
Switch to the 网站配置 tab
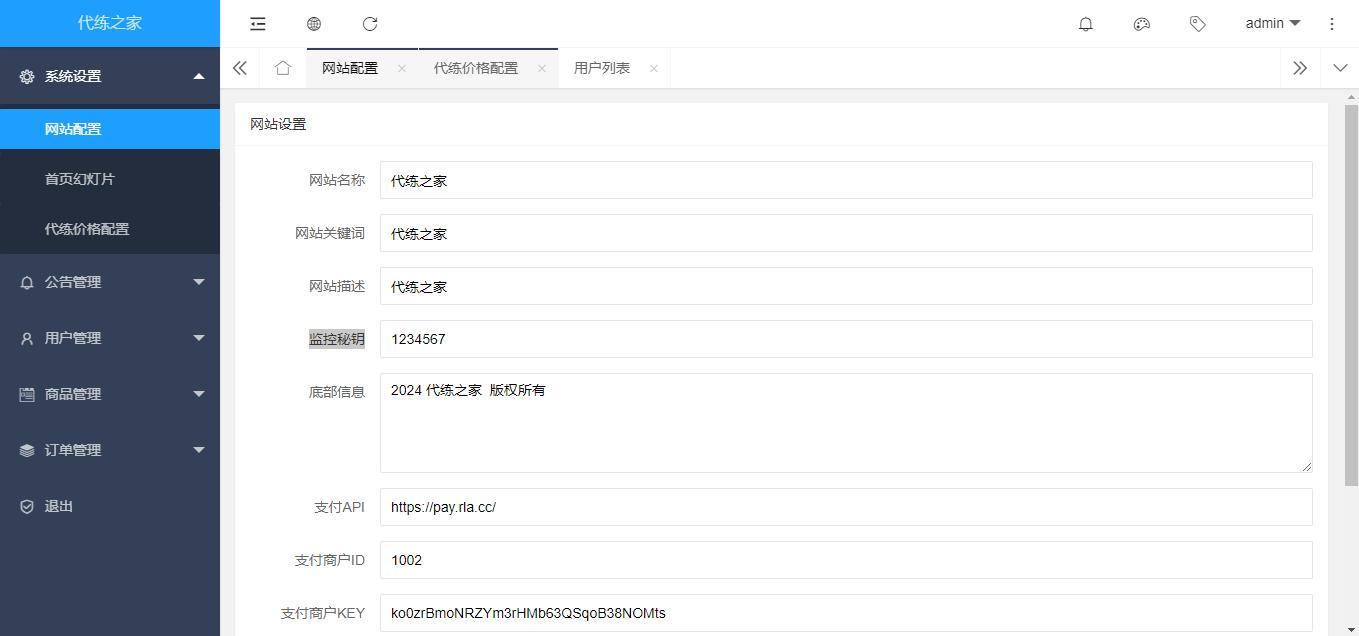click(350, 68)
